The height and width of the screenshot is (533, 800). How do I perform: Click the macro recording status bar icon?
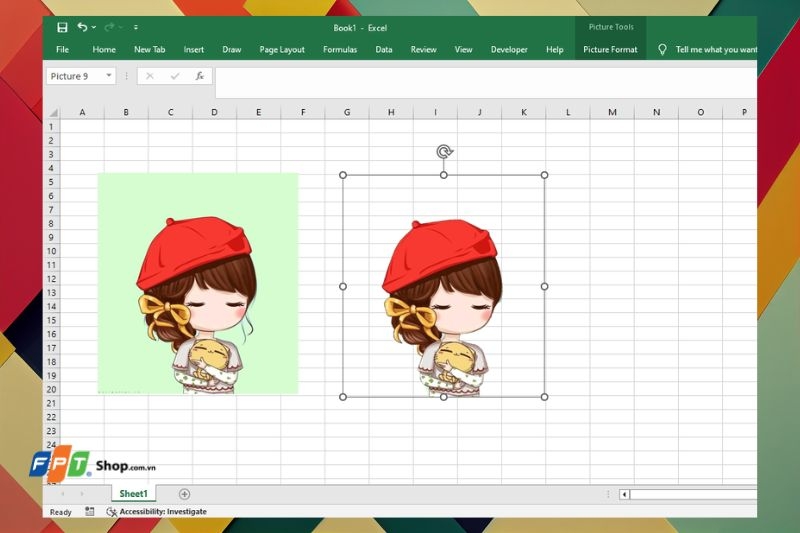click(89, 511)
